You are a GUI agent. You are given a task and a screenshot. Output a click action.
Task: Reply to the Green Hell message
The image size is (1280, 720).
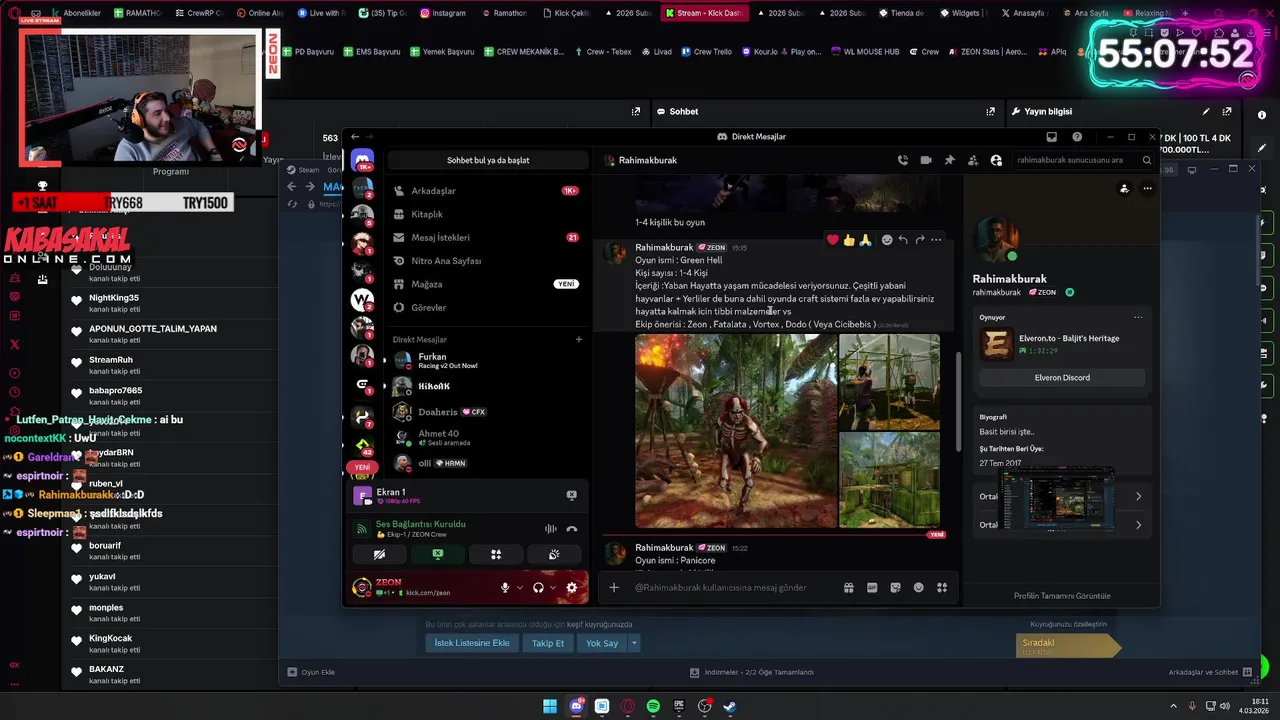903,240
